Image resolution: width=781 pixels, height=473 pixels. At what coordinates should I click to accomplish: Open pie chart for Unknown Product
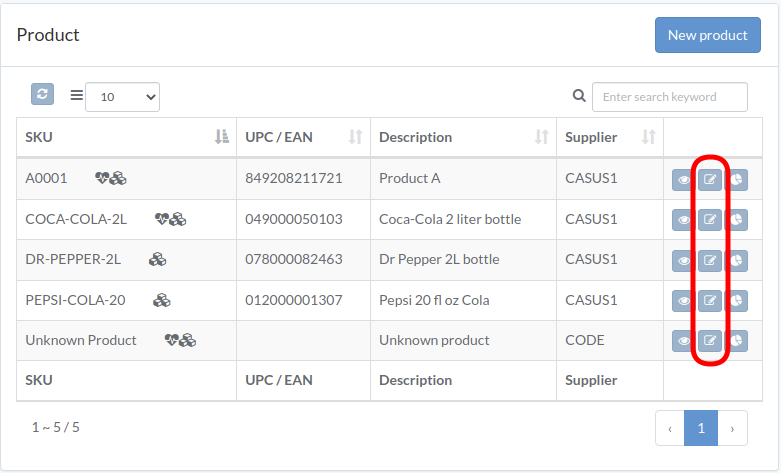click(x=737, y=341)
